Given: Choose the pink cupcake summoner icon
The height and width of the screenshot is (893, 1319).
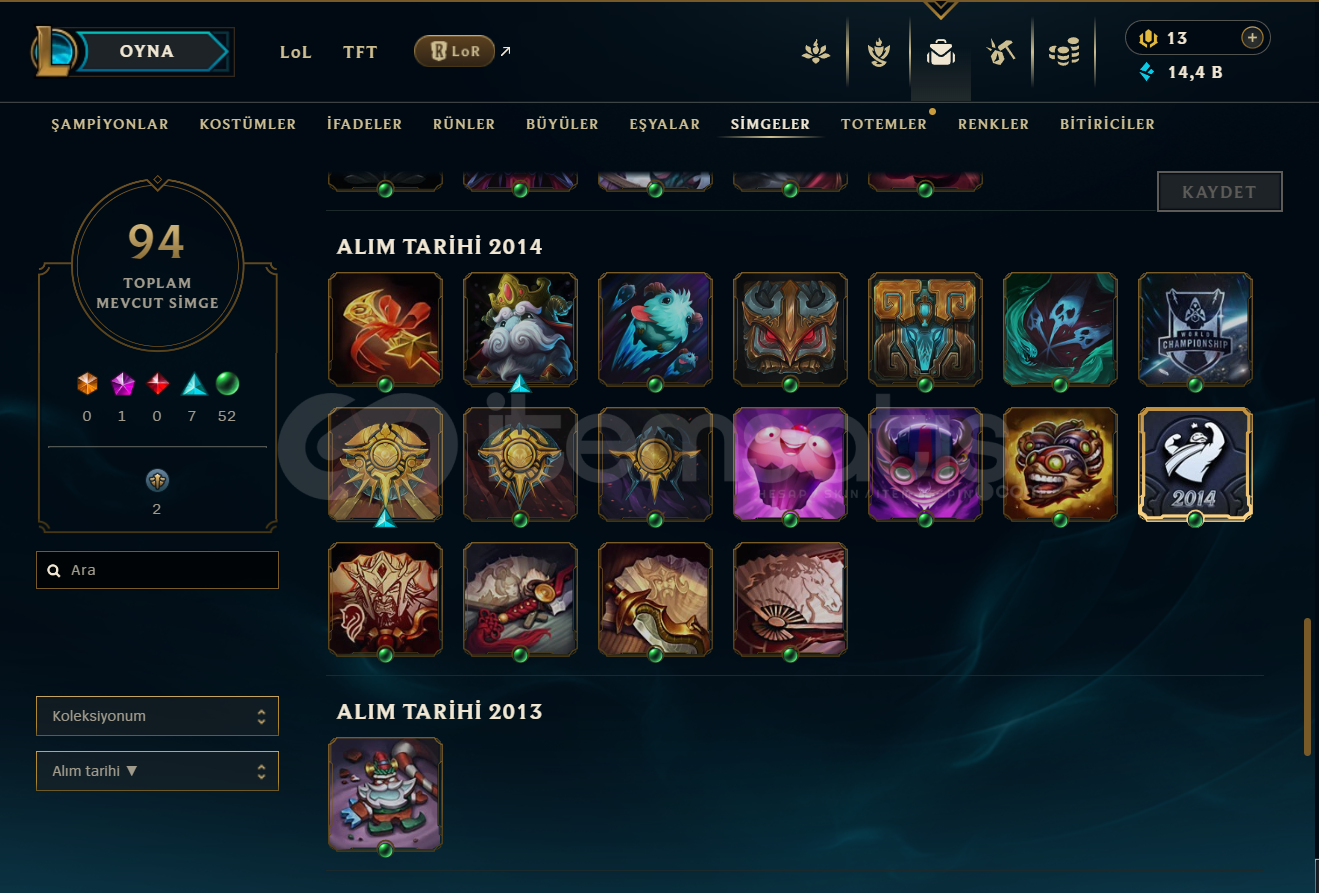Looking at the screenshot, I should tap(790, 464).
